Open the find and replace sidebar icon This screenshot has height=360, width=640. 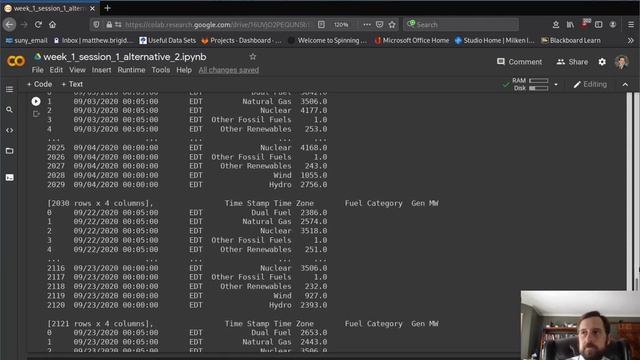click(9, 110)
